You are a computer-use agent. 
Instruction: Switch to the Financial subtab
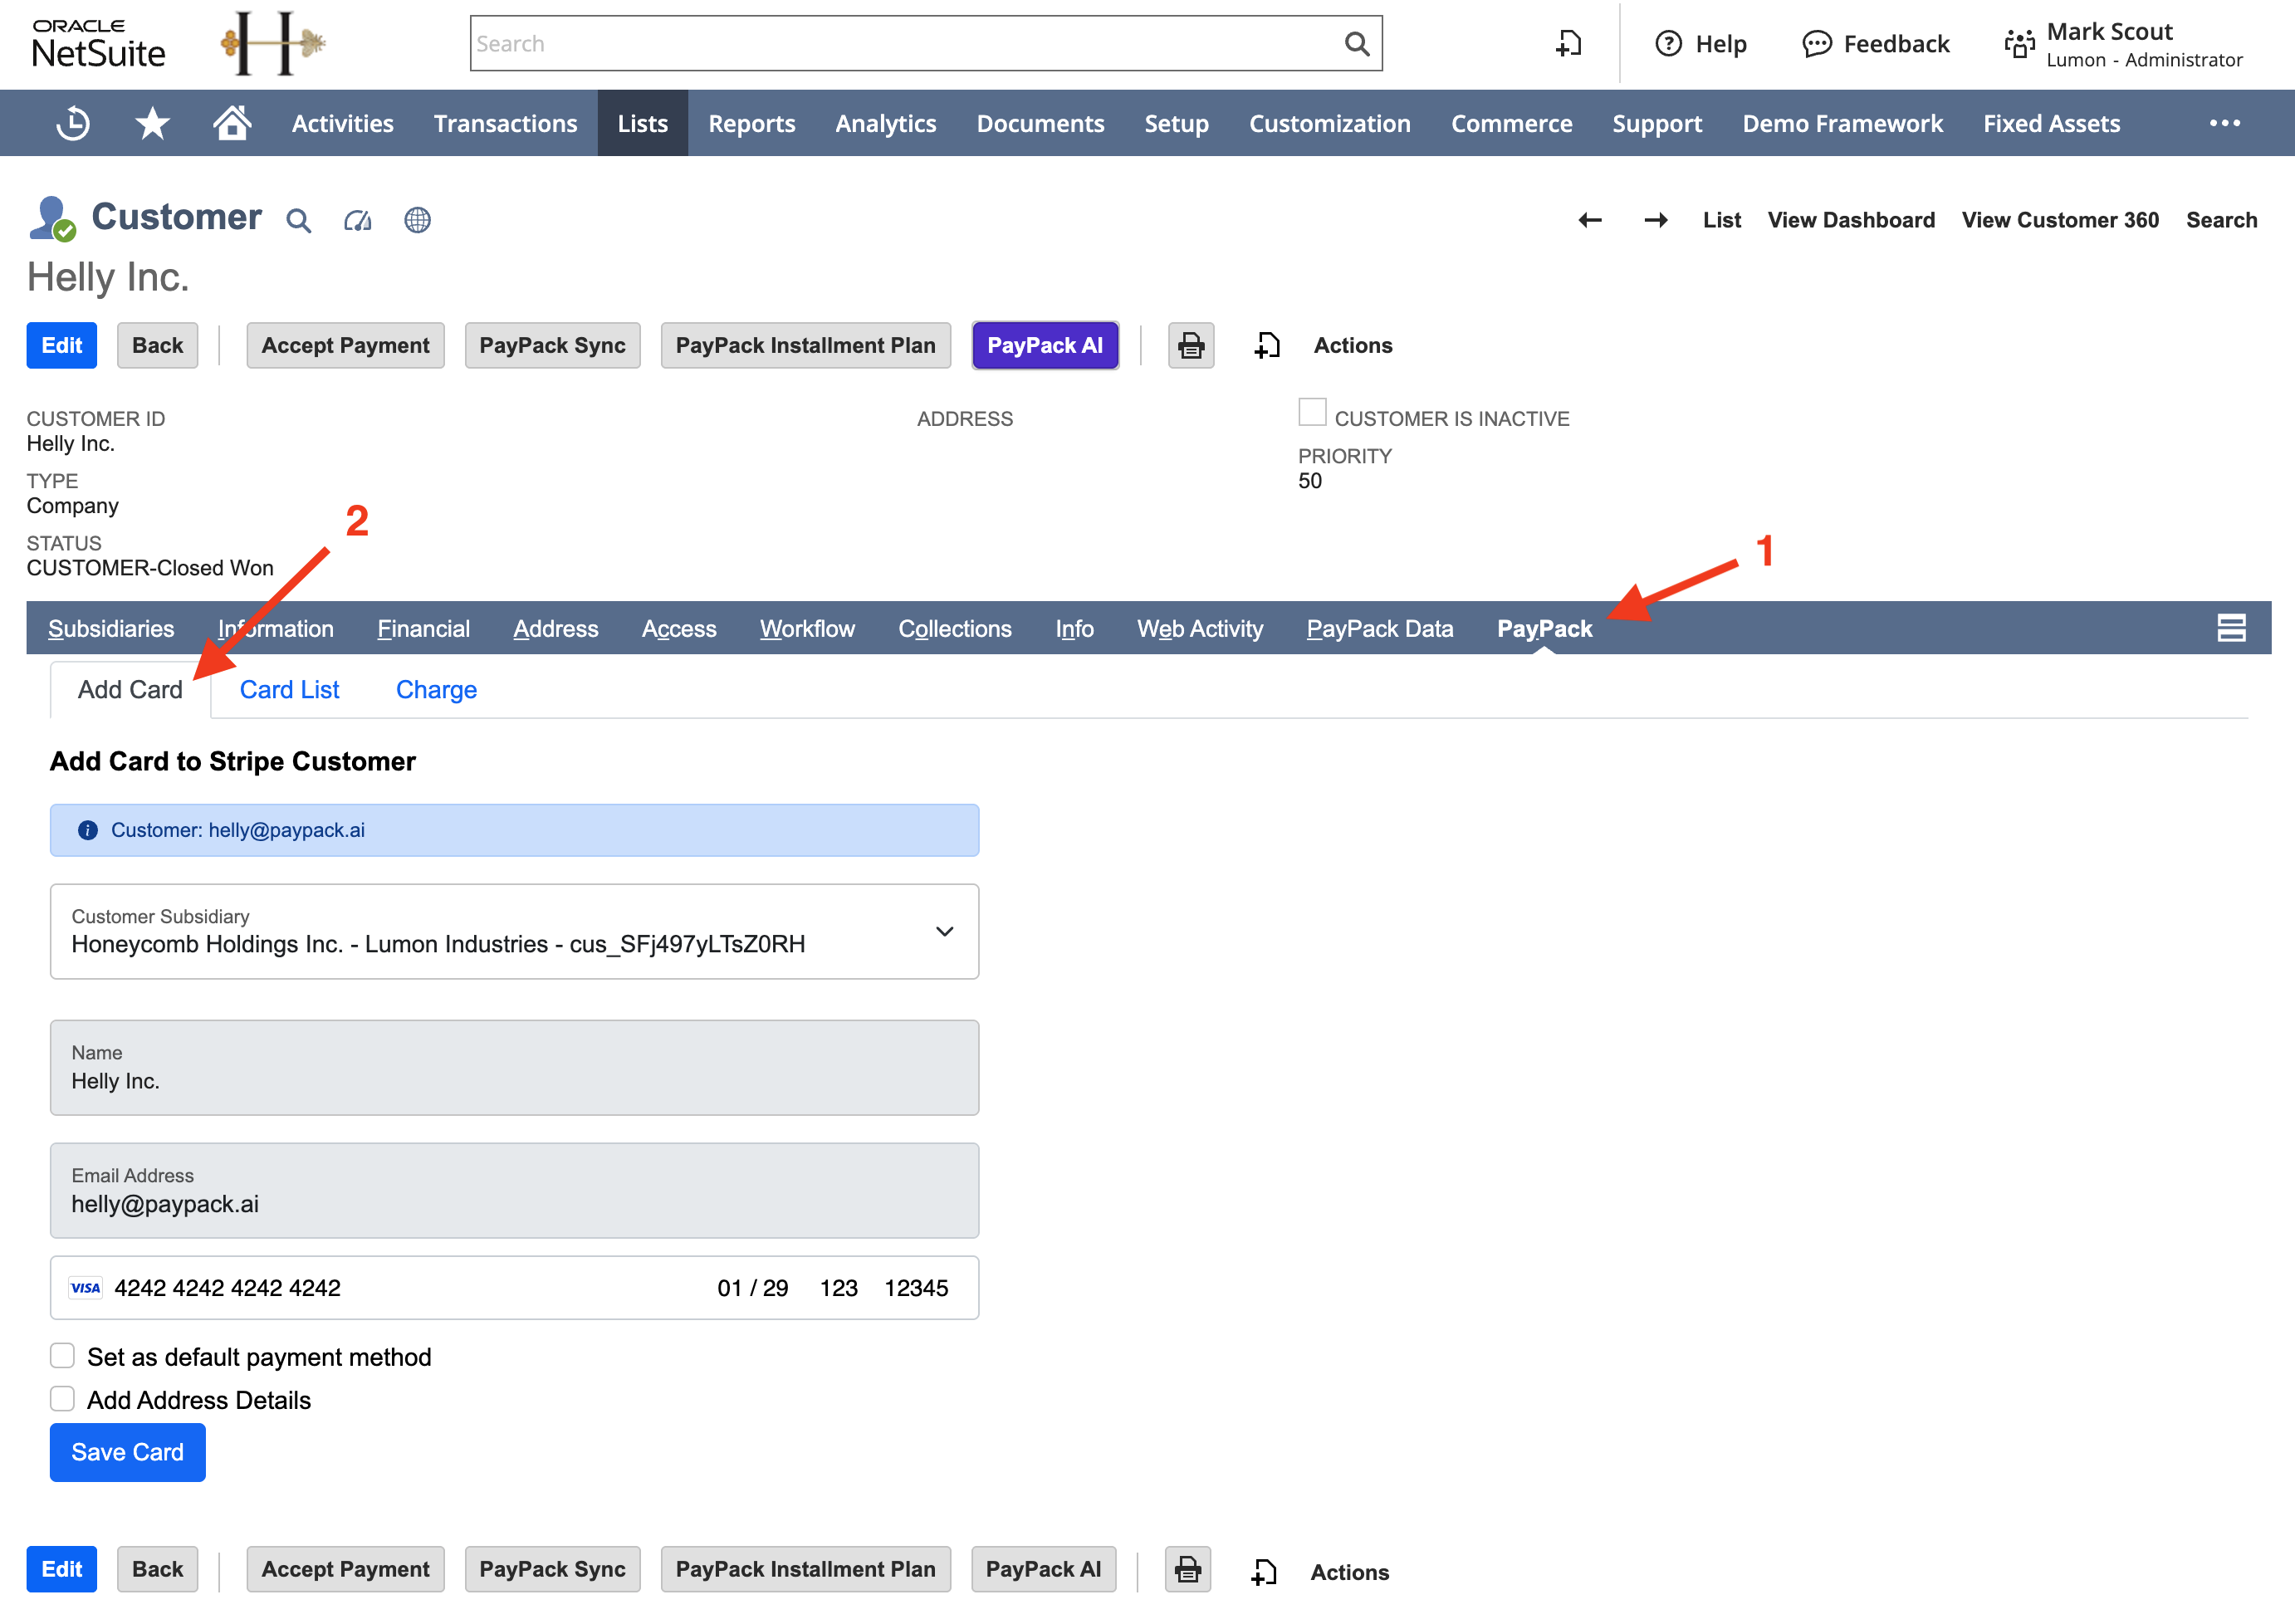(x=423, y=628)
